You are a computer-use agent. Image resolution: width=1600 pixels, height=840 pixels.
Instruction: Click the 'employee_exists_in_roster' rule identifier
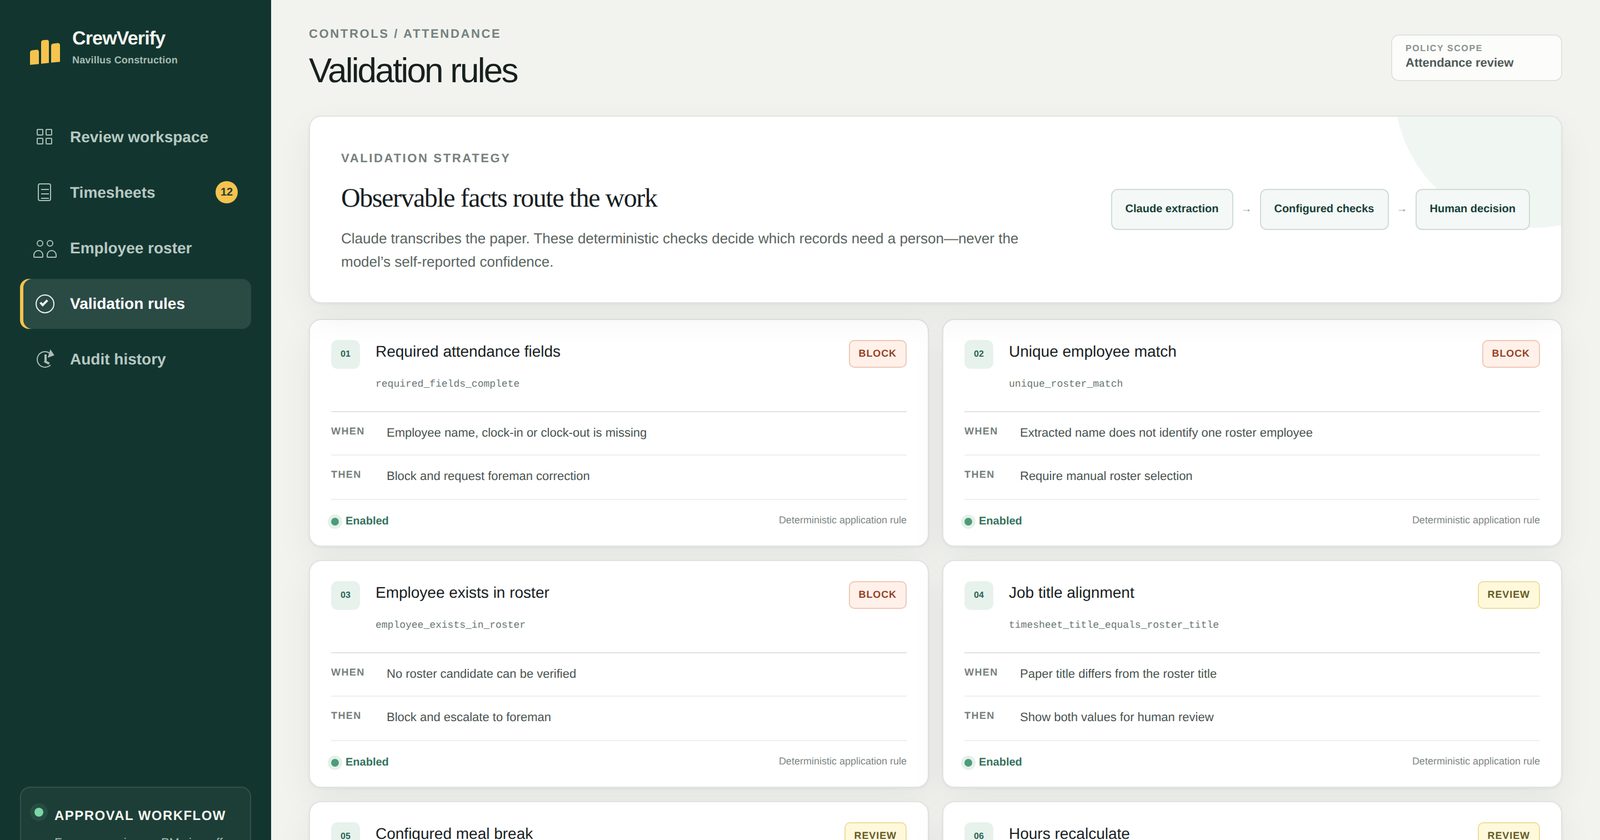click(450, 625)
